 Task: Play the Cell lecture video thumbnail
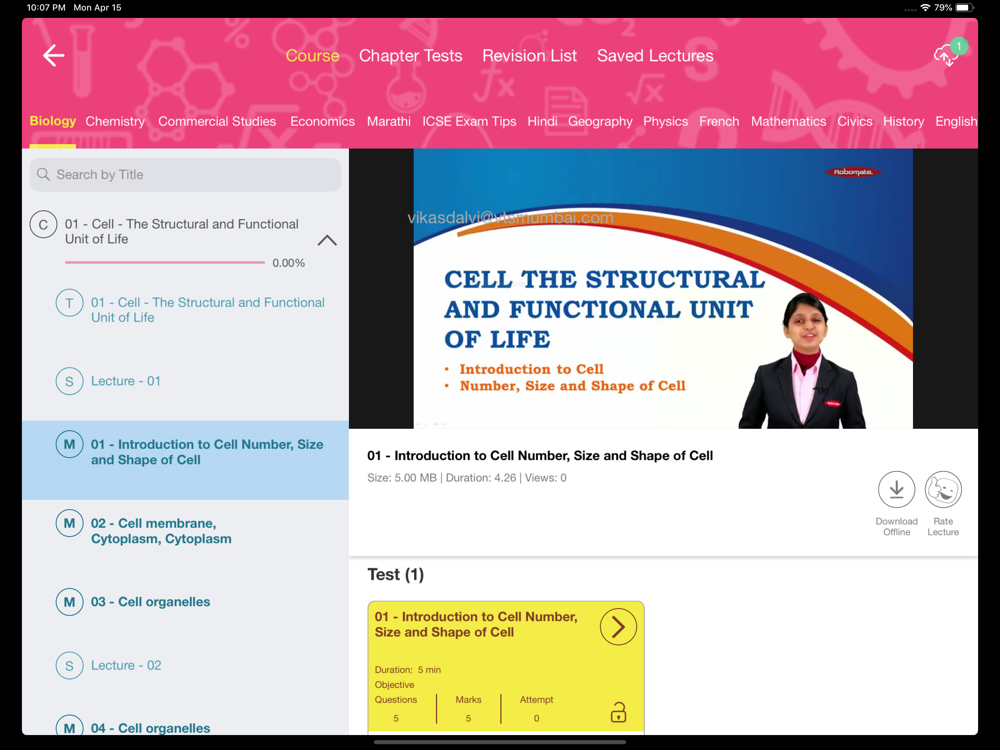tap(662, 289)
